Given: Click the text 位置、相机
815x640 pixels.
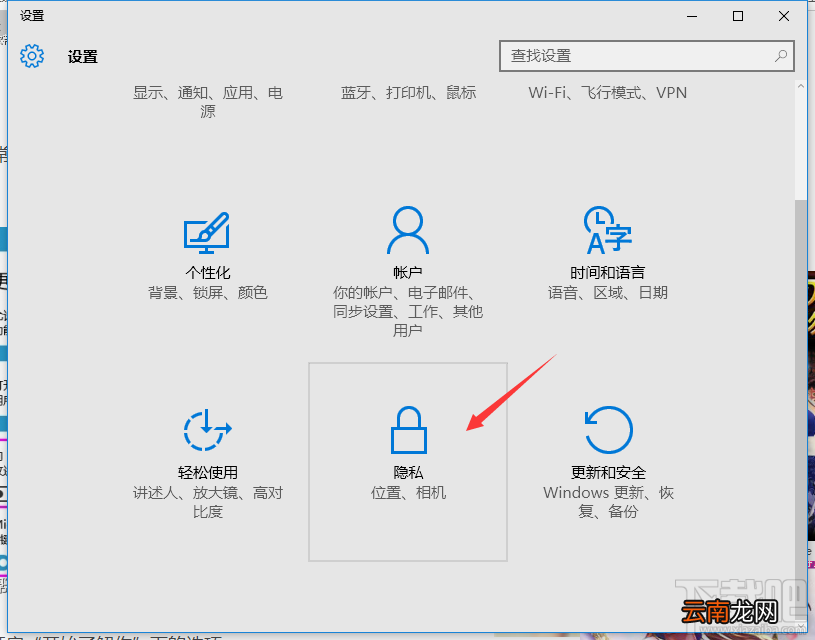Looking at the screenshot, I should (x=408, y=492).
